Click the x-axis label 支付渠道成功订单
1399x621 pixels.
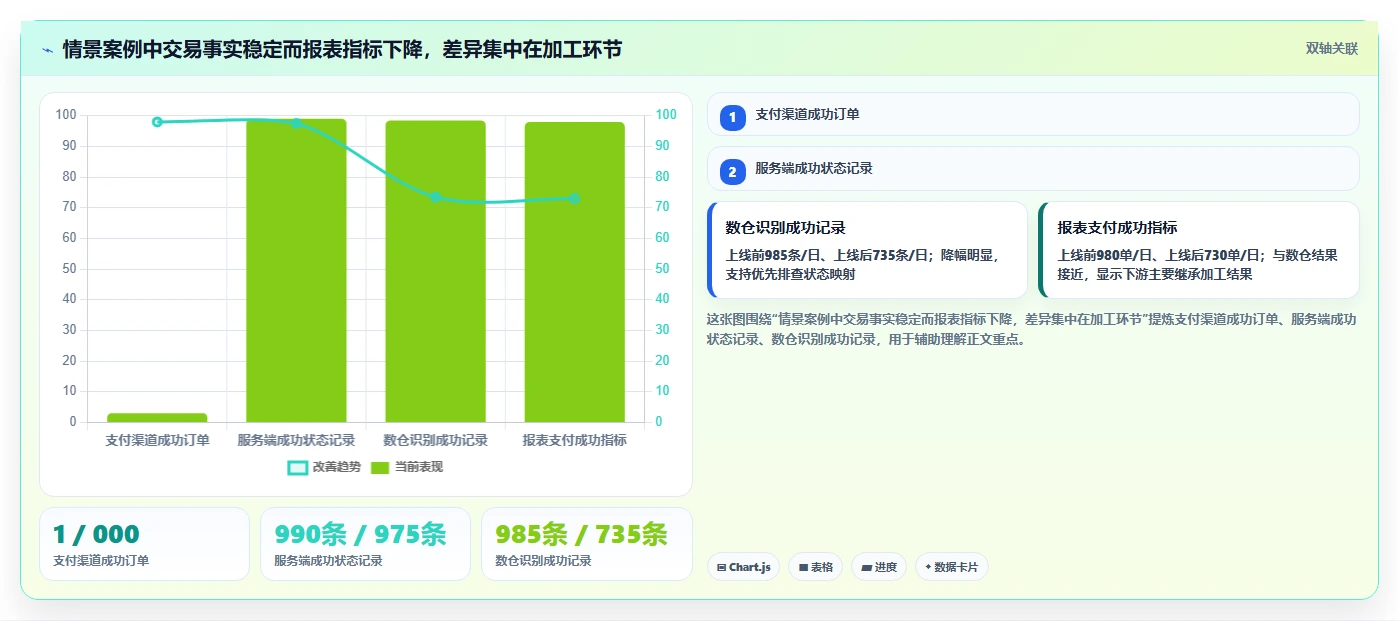[157, 440]
